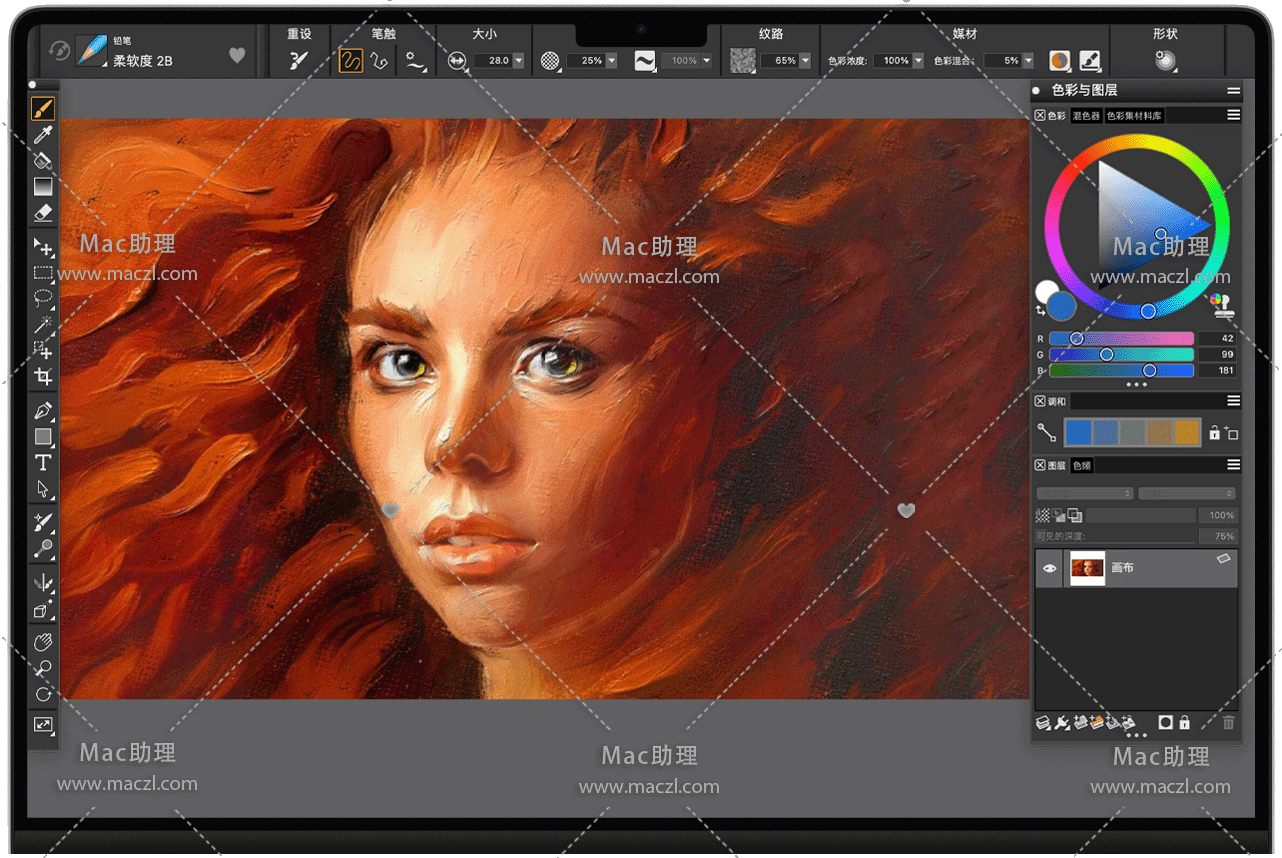Viewport: 1282px width, 858px height.
Task: Click the 画布 layer thumbnail
Action: (x=1087, y=568)
